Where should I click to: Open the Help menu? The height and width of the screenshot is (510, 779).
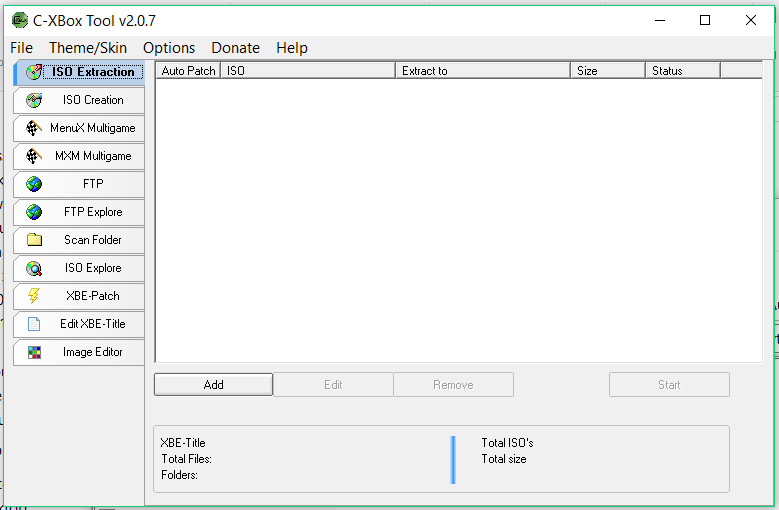292,48
